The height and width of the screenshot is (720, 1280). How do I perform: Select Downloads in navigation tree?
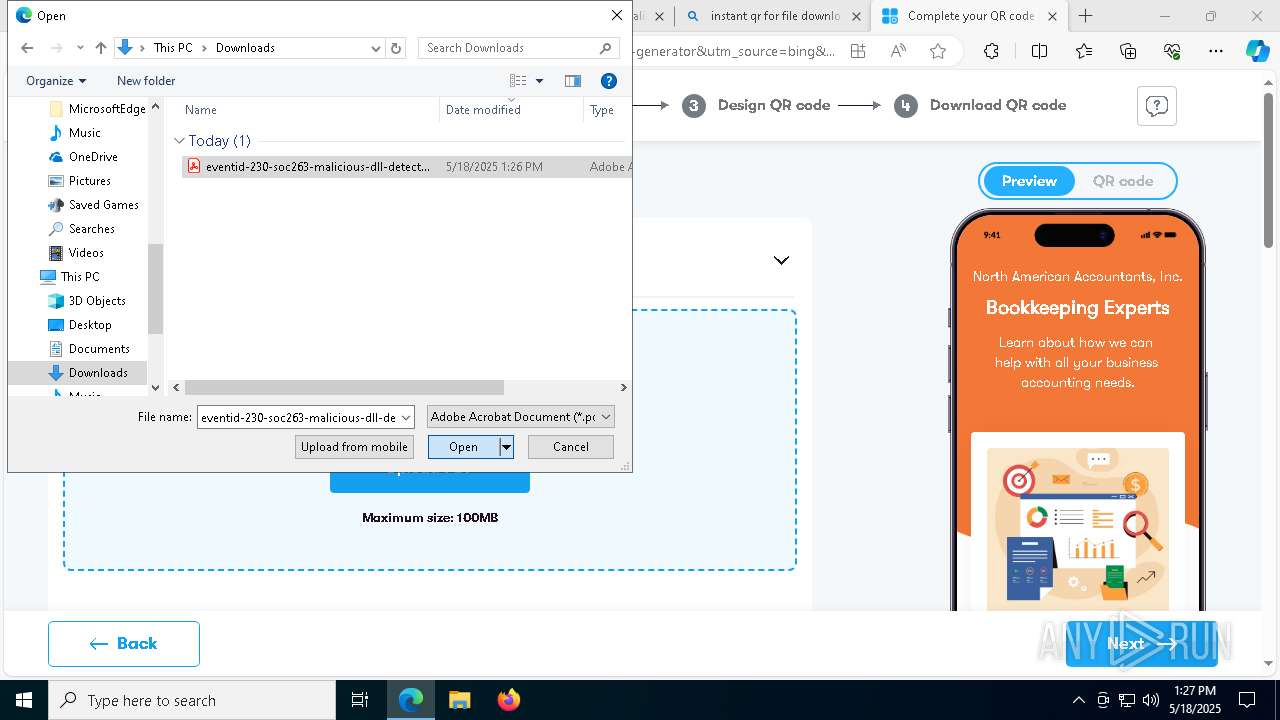(98, 373)
